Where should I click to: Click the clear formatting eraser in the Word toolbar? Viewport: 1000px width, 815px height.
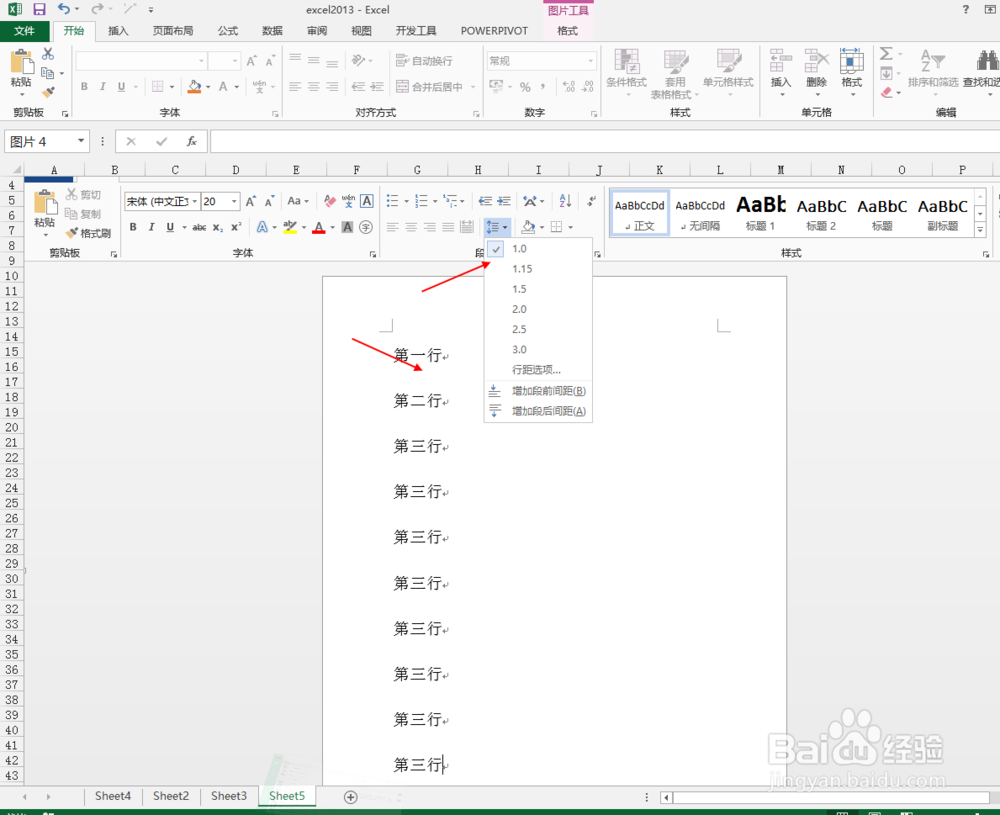[330, 201]
